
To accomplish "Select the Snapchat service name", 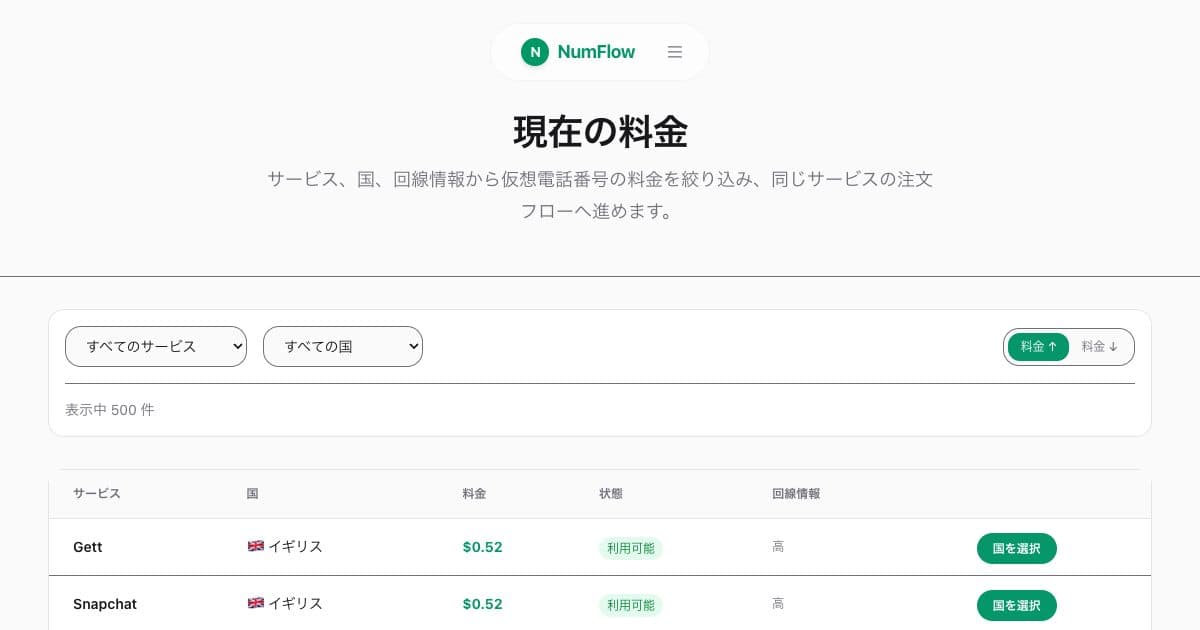I will pos(105,604).
